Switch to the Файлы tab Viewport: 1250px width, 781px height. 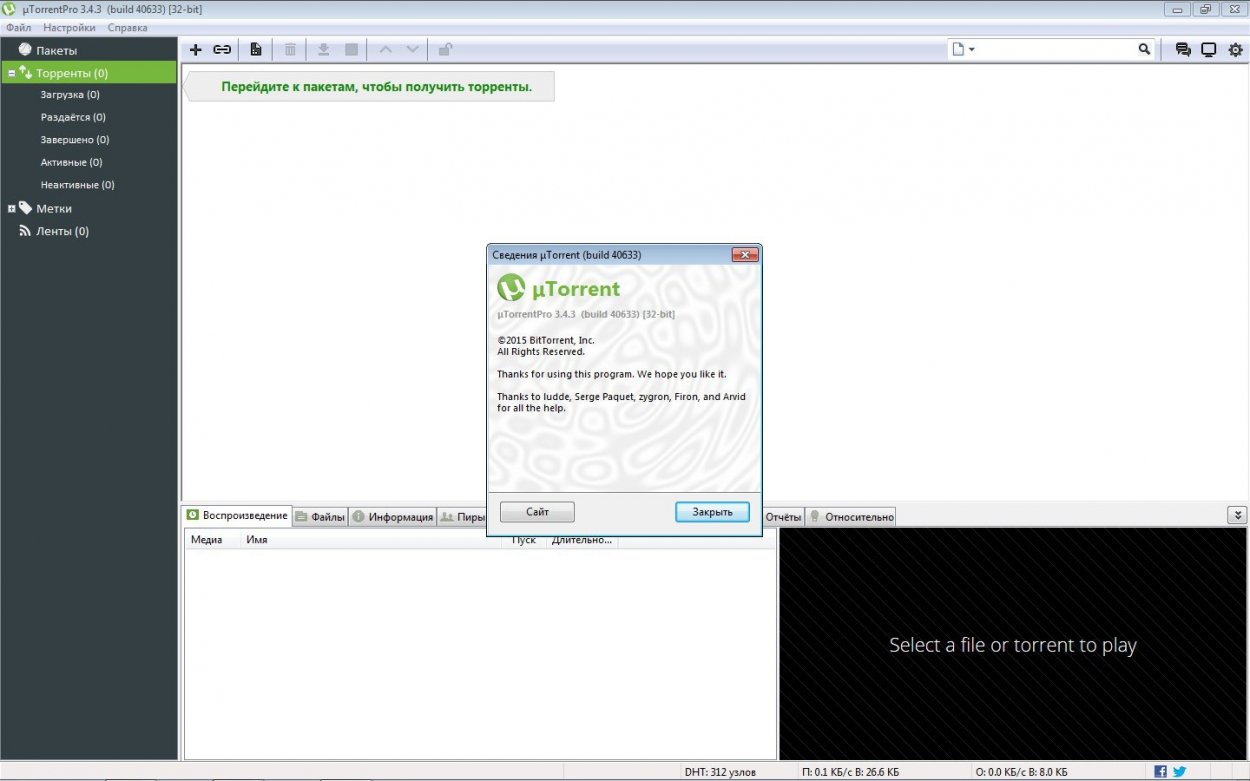pyautogui.click(x=321, y=517)
